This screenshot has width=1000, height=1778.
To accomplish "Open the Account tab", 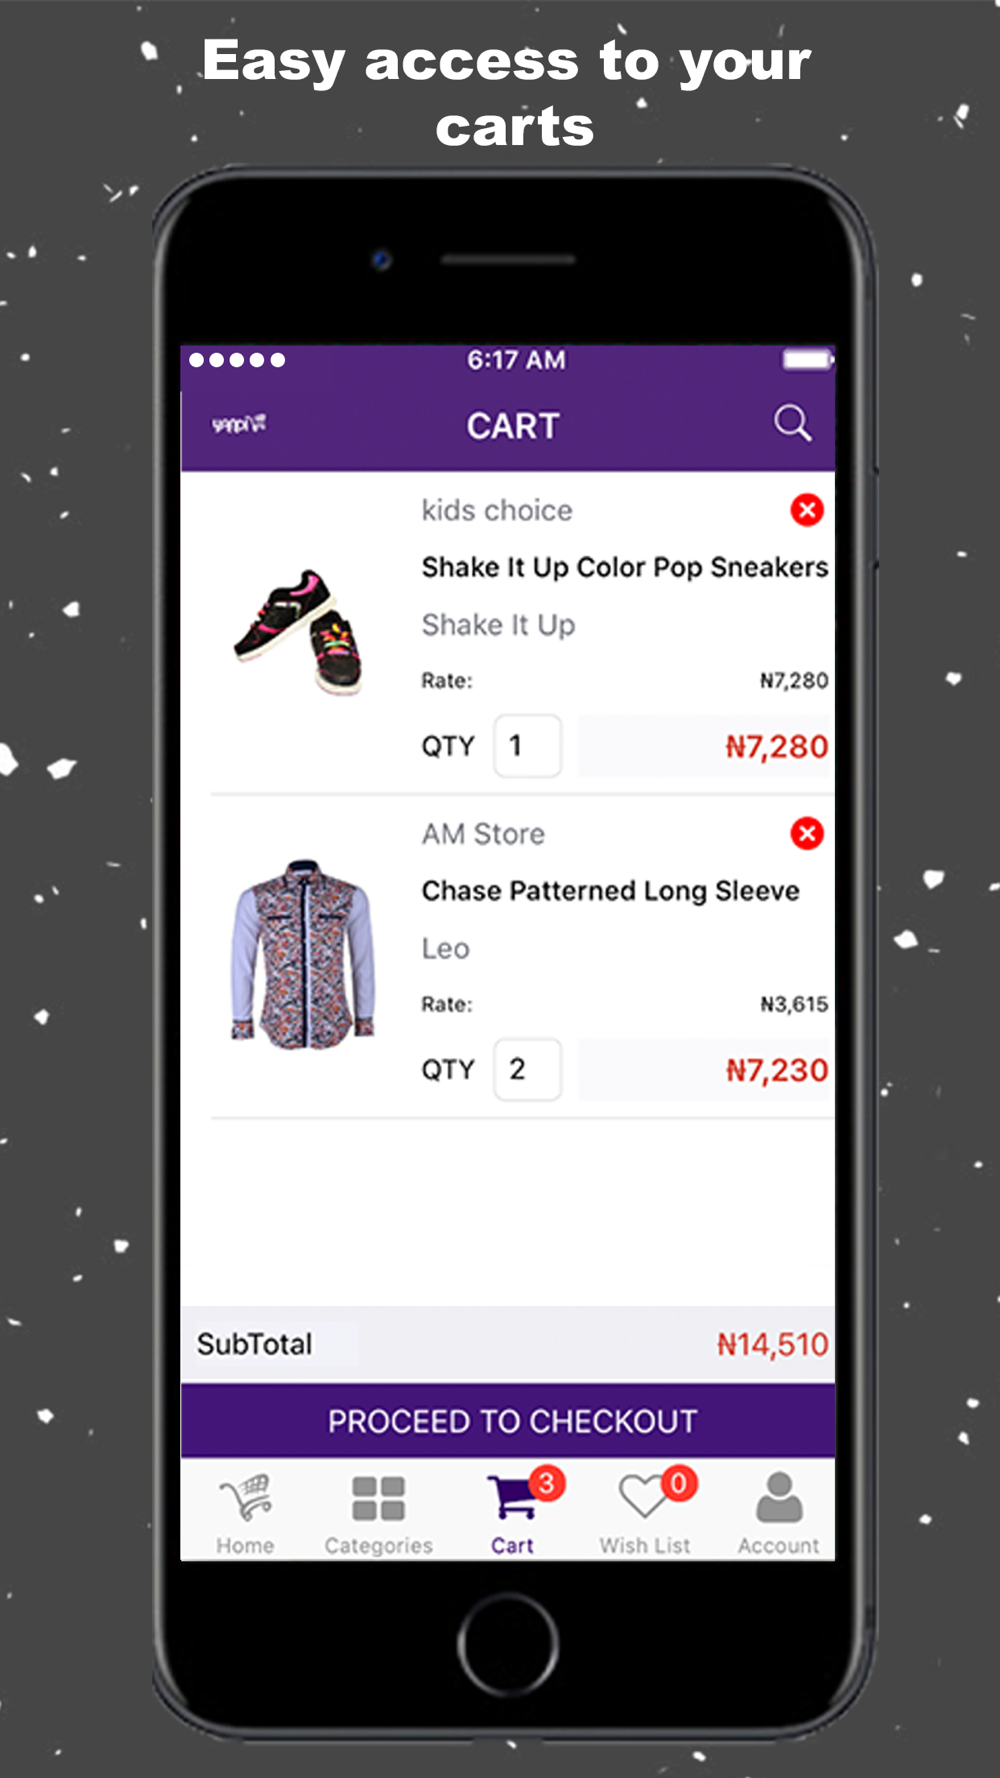I will pos(778,1513).
